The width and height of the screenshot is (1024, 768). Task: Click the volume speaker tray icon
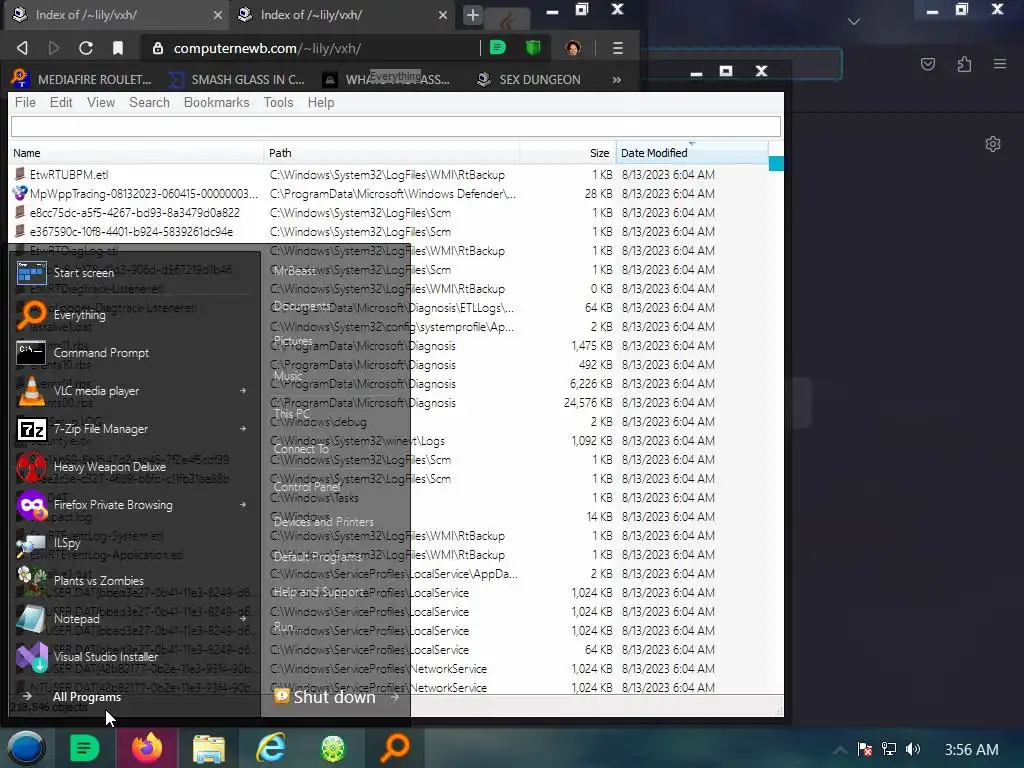click(913, 749)
